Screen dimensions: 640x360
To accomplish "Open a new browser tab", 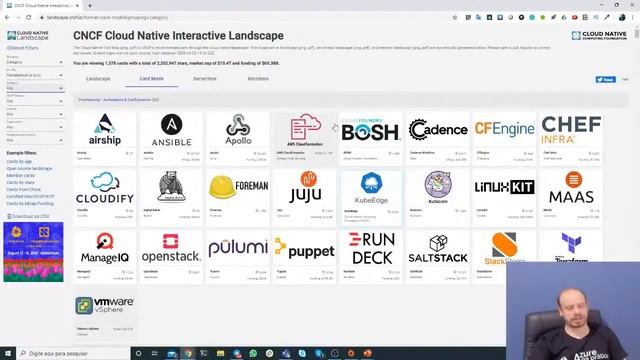I will 90,6.
